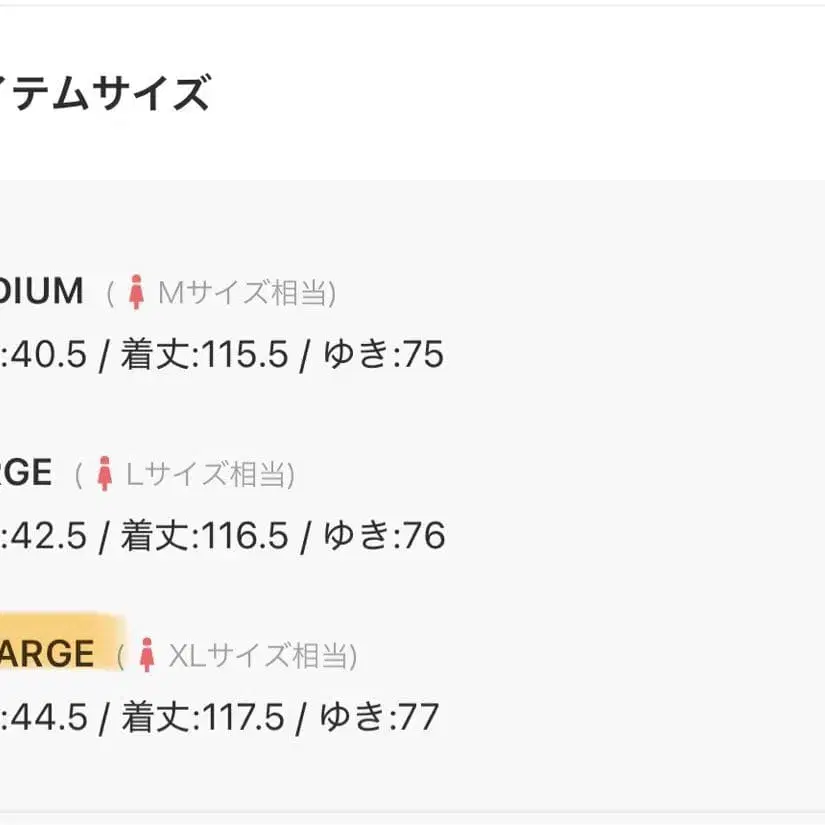825x825 pixels.
Task: Click the 着丈:116.5 measurement
Action: pos(204,536)
